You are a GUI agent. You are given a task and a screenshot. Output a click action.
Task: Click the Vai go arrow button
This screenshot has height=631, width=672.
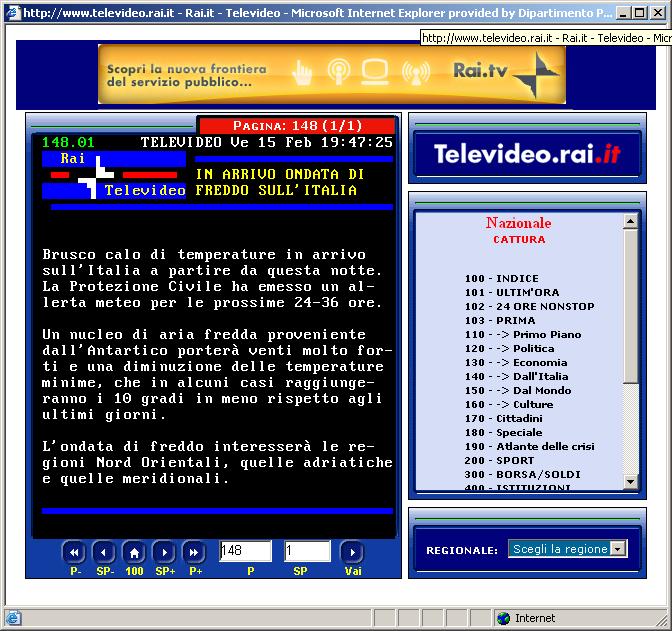point(352,552)
